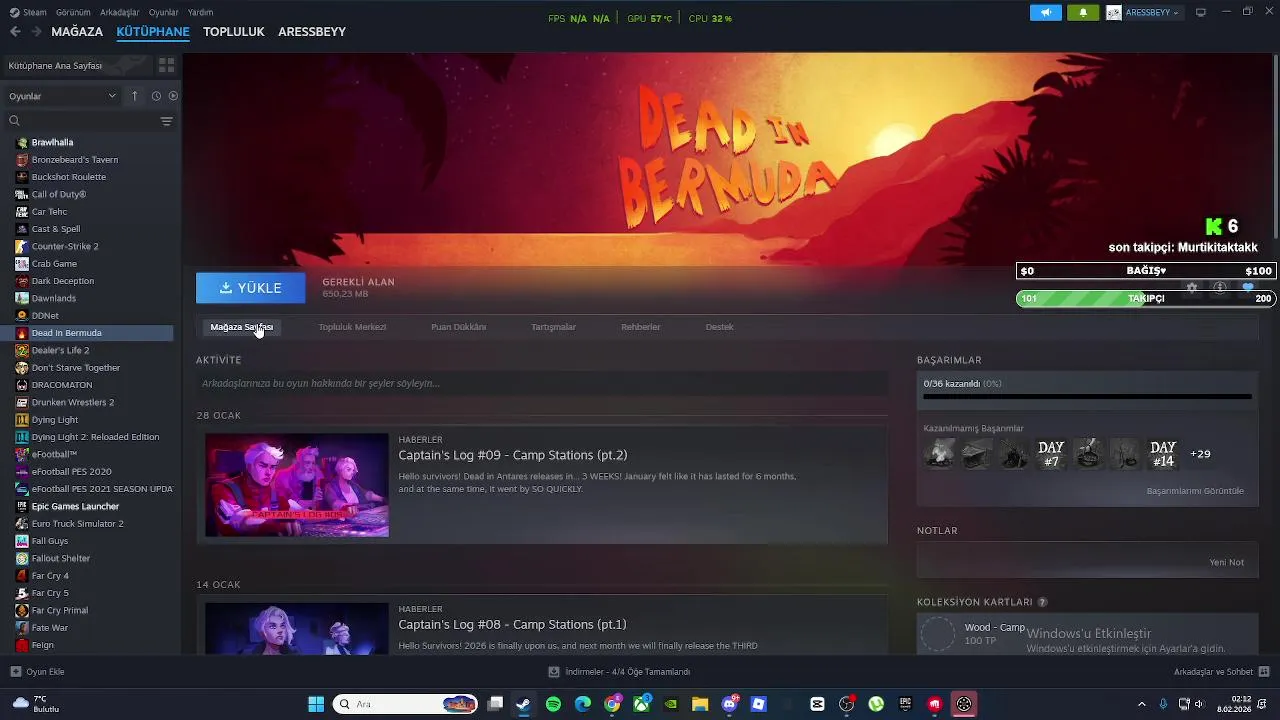Viewport: 1280px width, 720px height.
Task: Switch to Big Picture mode monitor icon
Action: pyautogui.click(x=1201, y=13)
